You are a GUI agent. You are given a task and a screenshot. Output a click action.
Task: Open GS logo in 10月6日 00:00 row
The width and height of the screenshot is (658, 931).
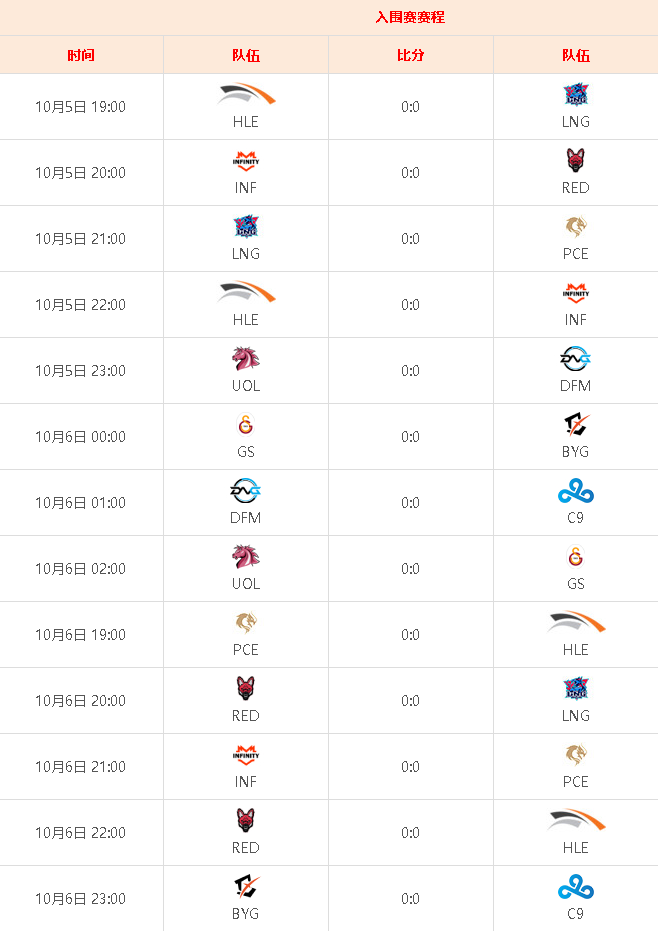coord(246,425)
